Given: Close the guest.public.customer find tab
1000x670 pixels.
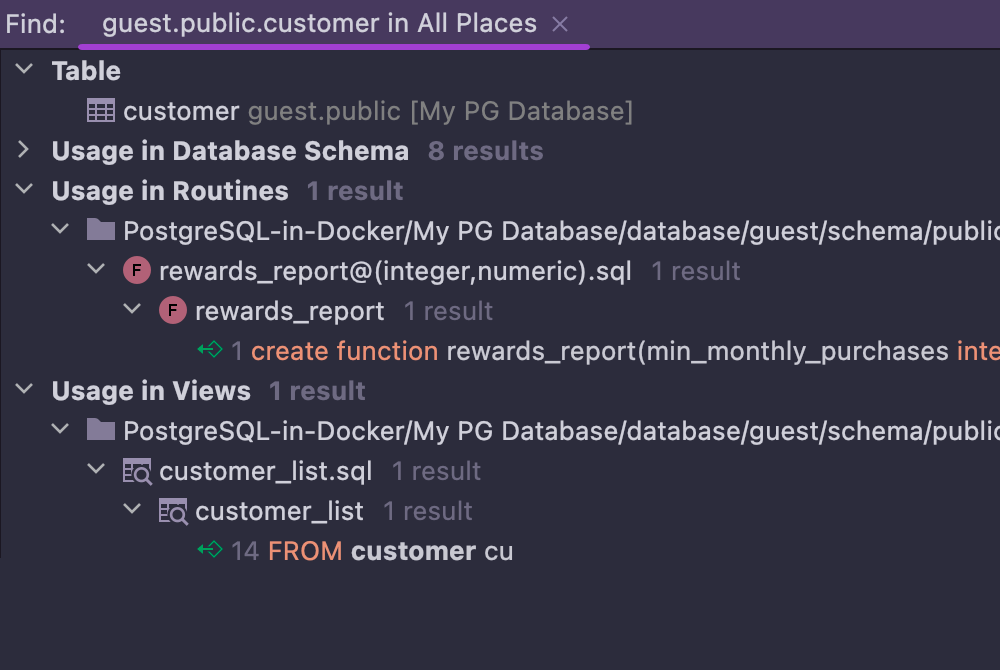Looking at the screenshot, I should 560,25.
